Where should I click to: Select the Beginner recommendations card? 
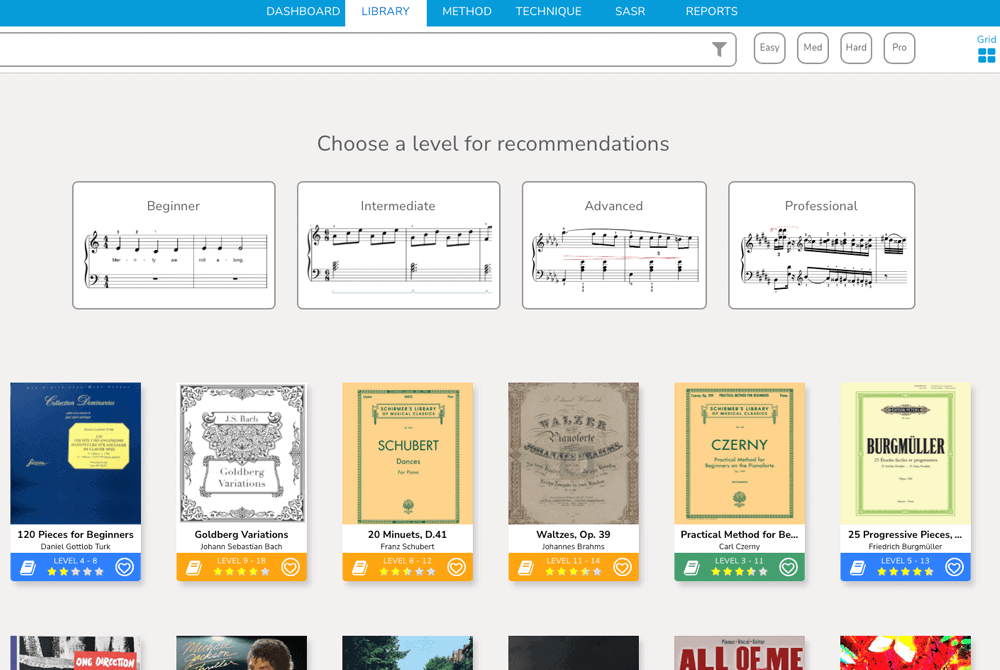click(x=173, y=244)
